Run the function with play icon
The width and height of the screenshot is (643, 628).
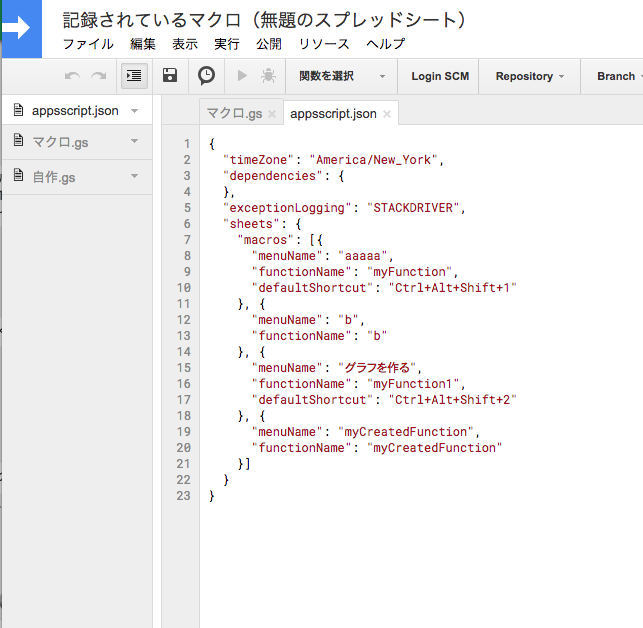[241, 76]
